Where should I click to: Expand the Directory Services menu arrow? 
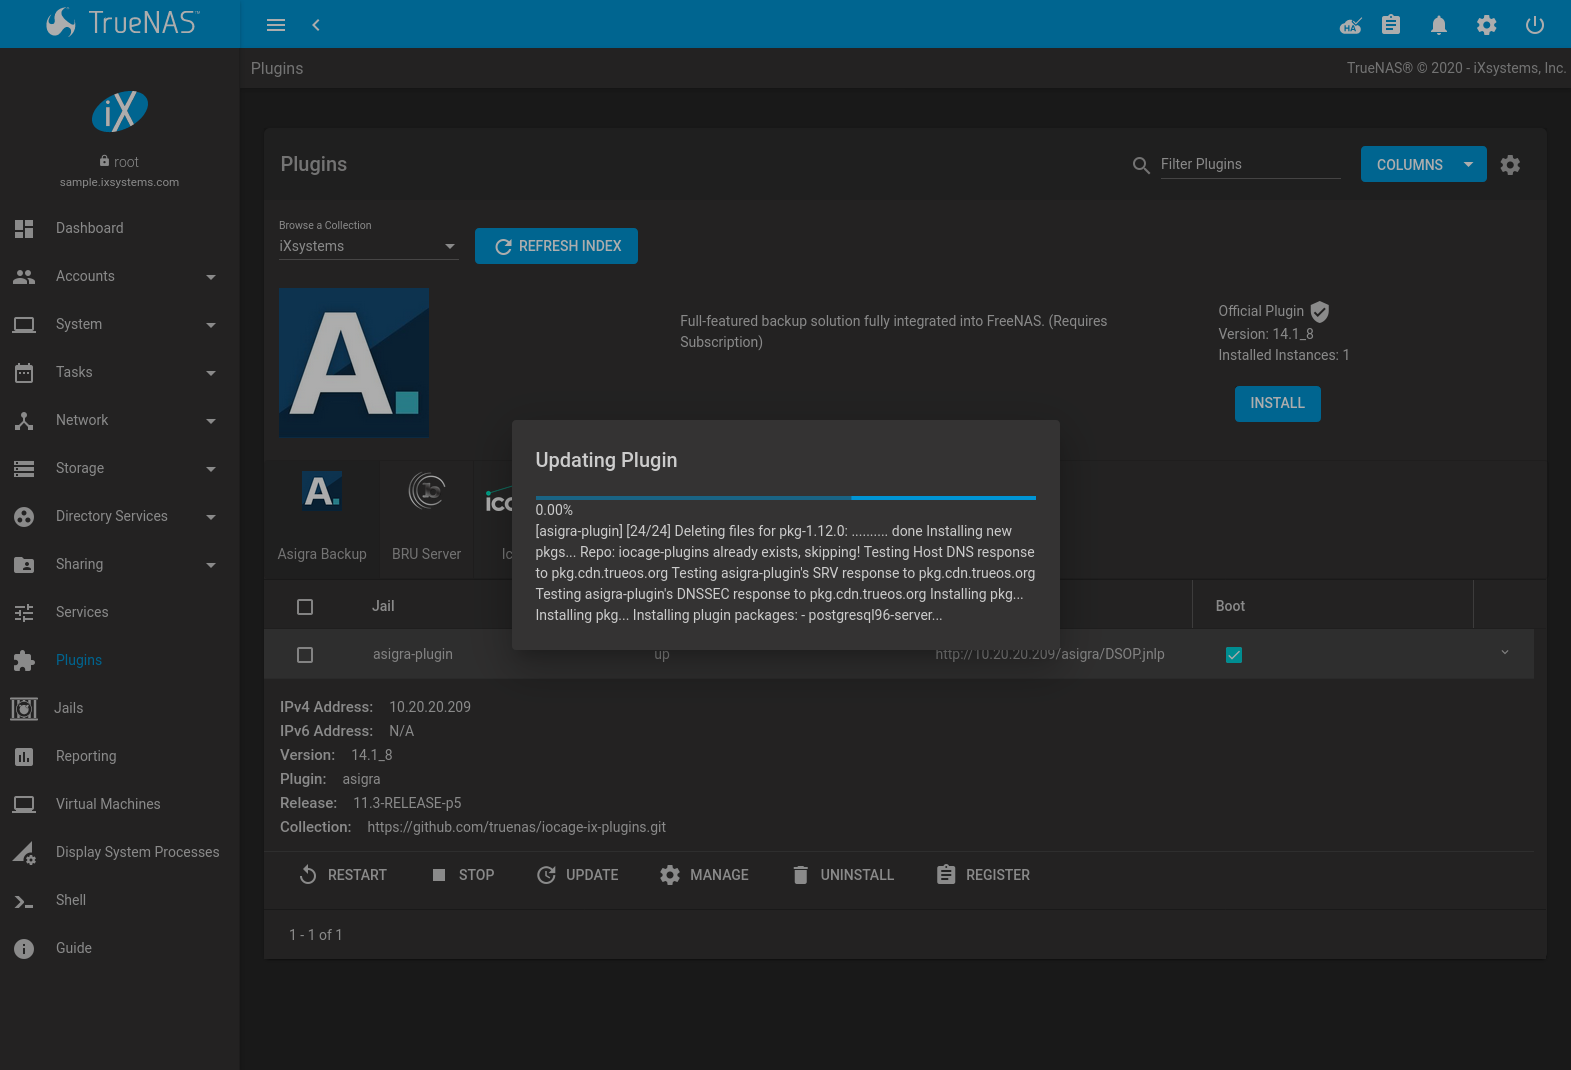[211, 517]
